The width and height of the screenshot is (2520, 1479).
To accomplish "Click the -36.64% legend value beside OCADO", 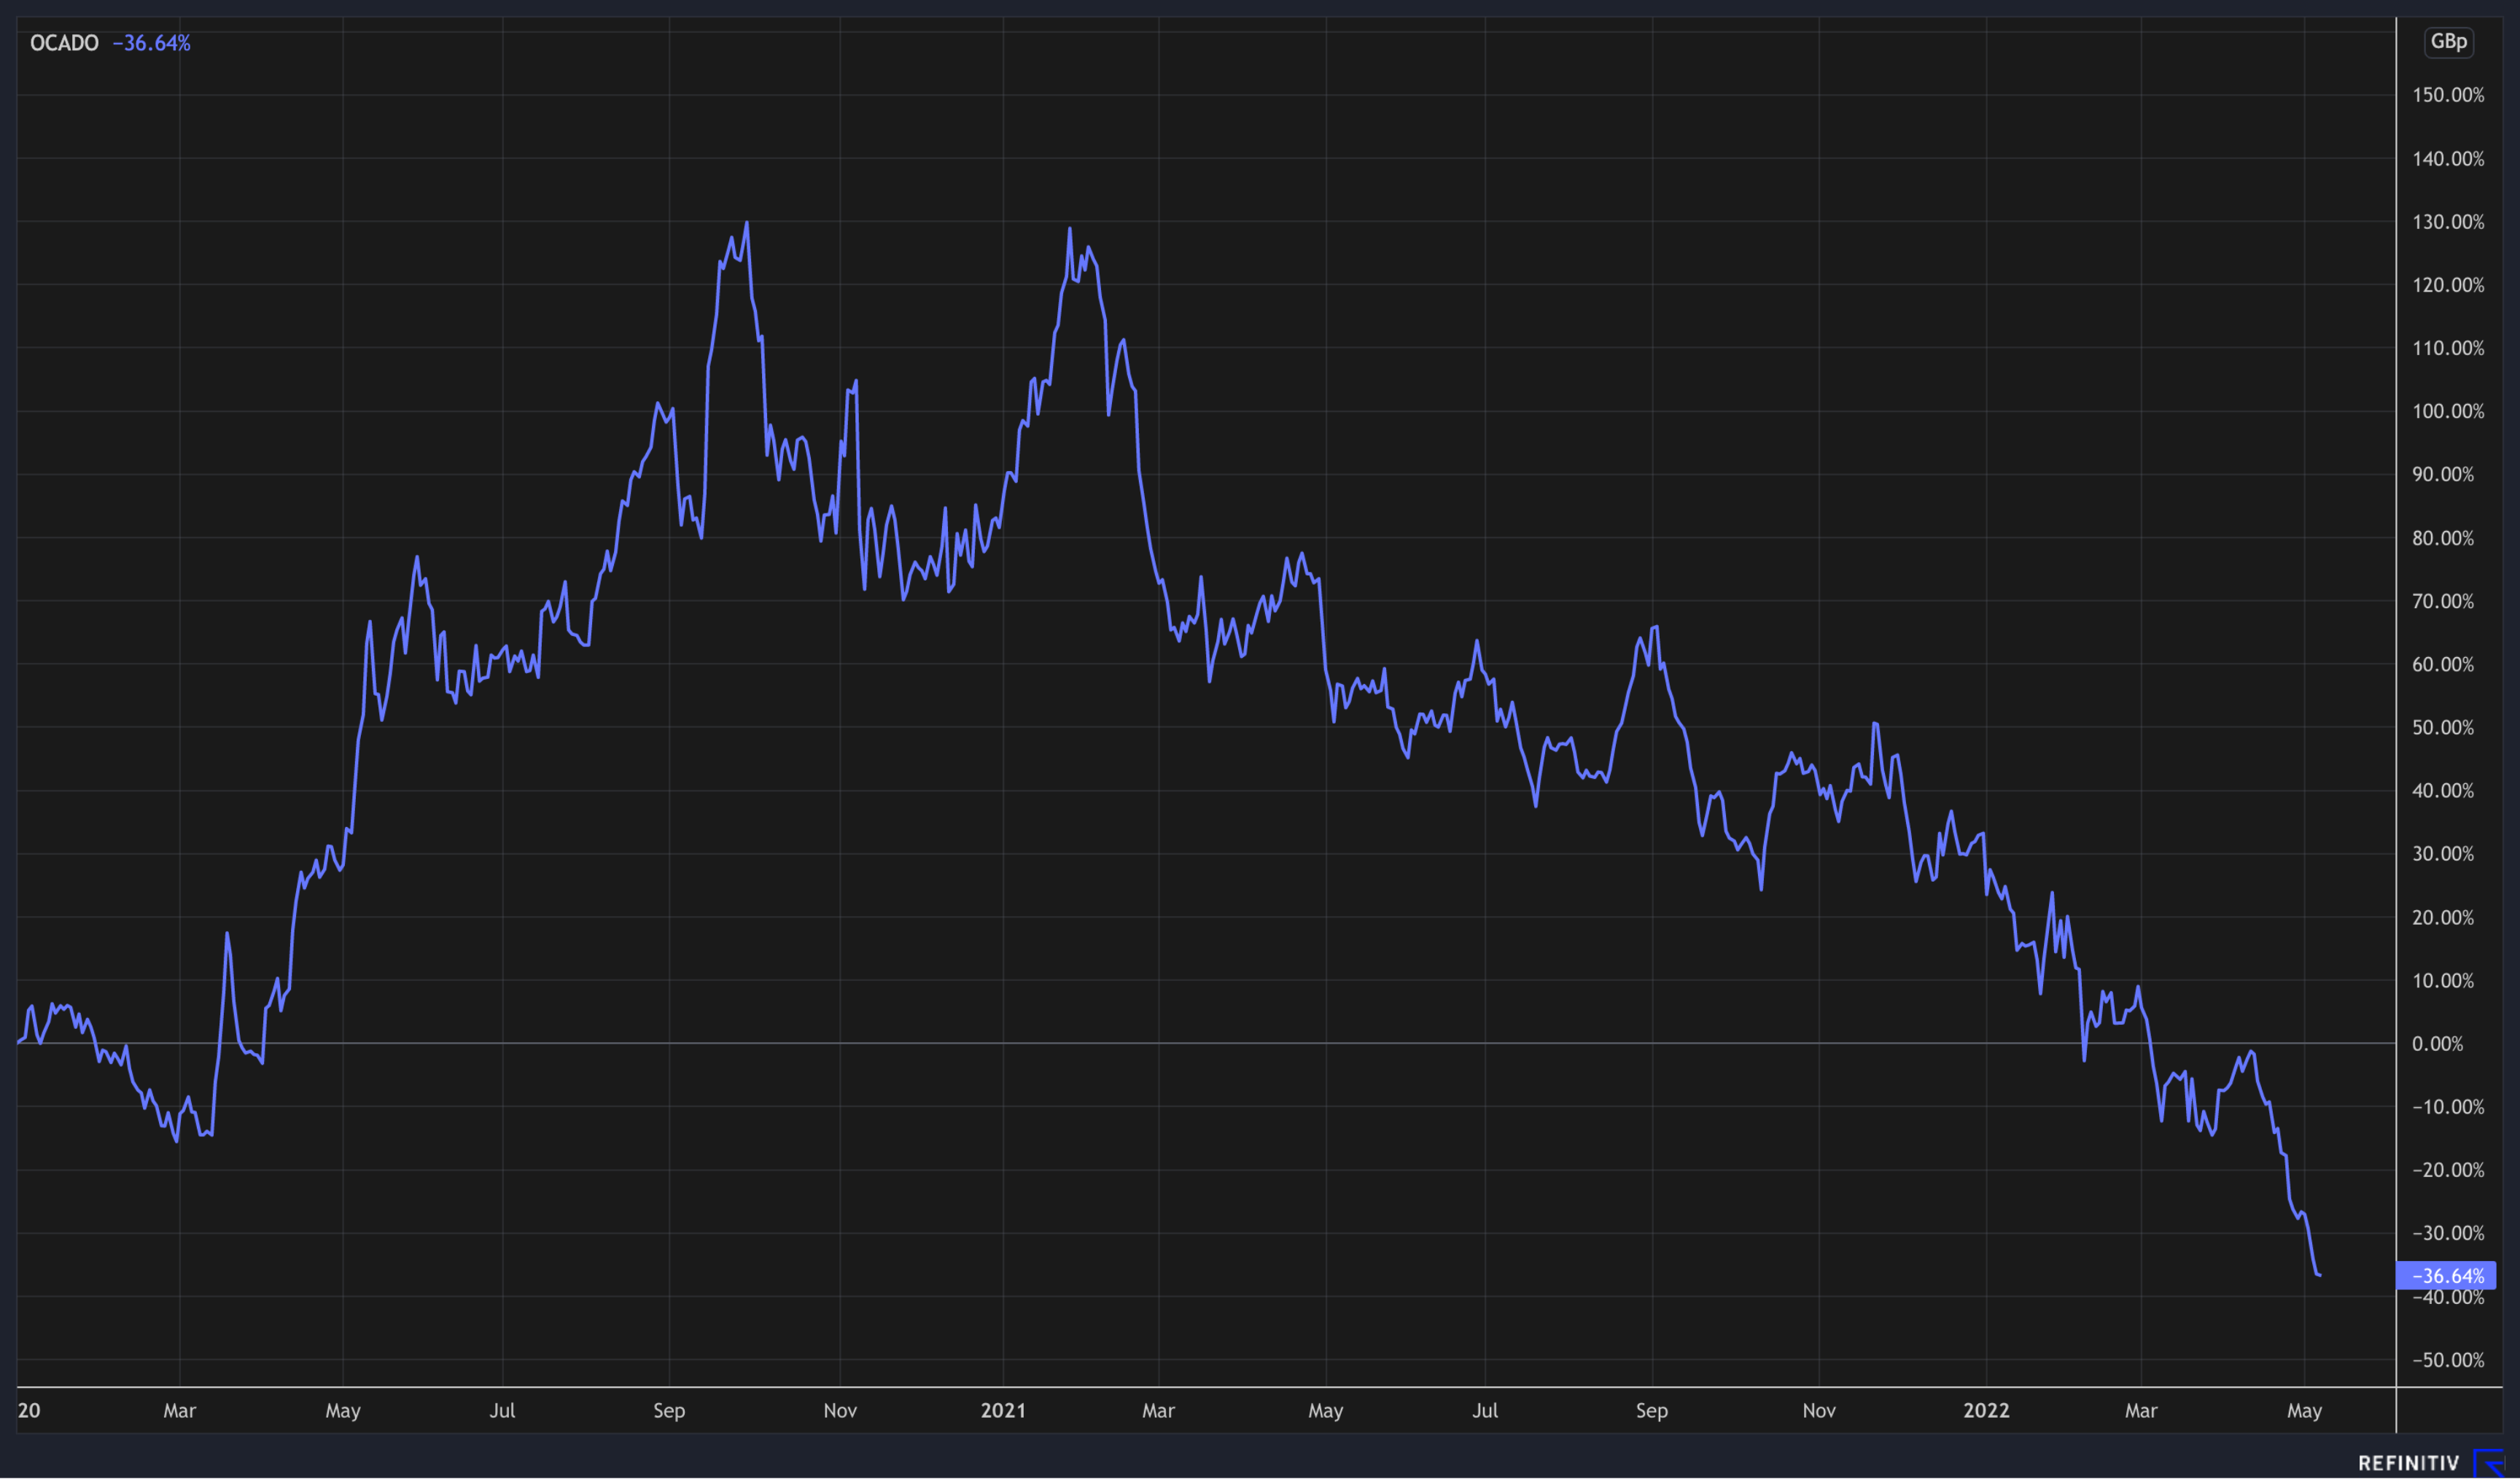I will (151, 43).
